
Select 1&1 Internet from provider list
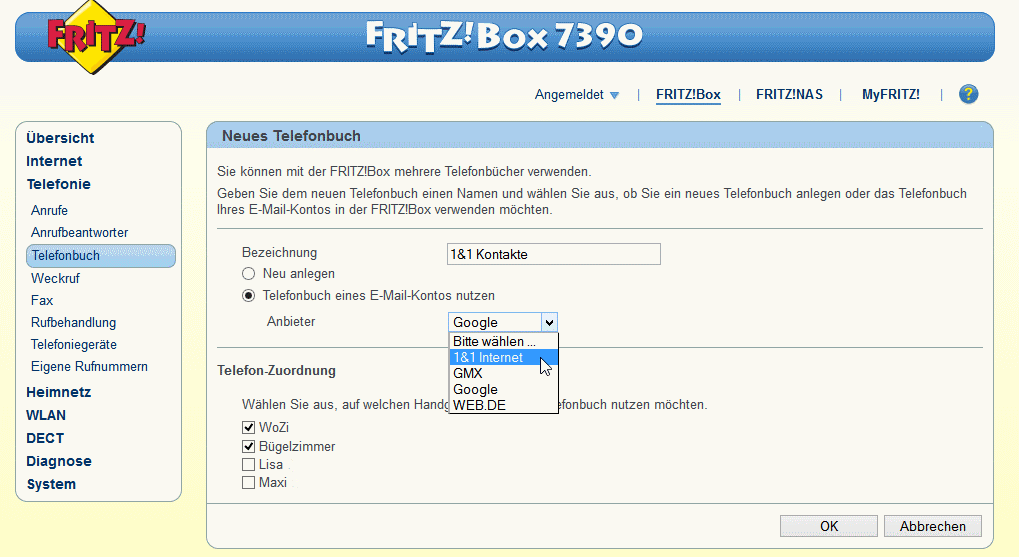tap(487, 358)
